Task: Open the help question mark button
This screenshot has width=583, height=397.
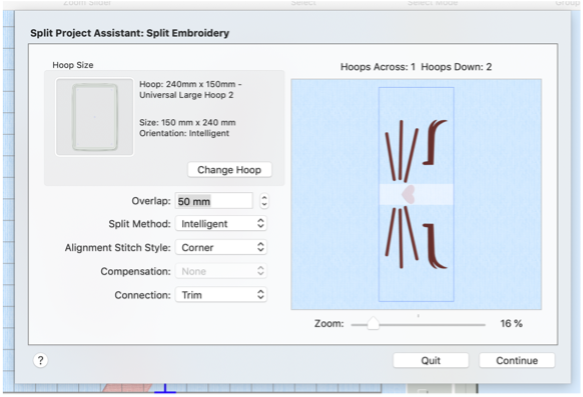Action: pyautogui.click(x=41, y=360)
